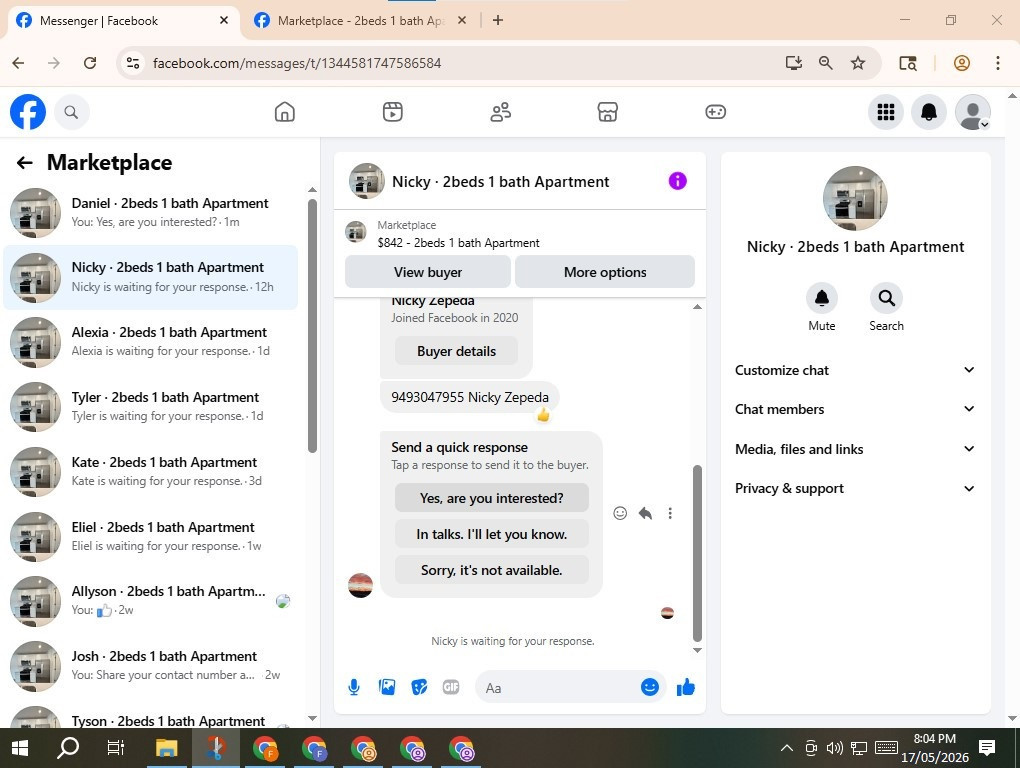Screen dimensions: 1020x768
Task: Record a voice clip with microphone
Action: click(x=354, y=687)
